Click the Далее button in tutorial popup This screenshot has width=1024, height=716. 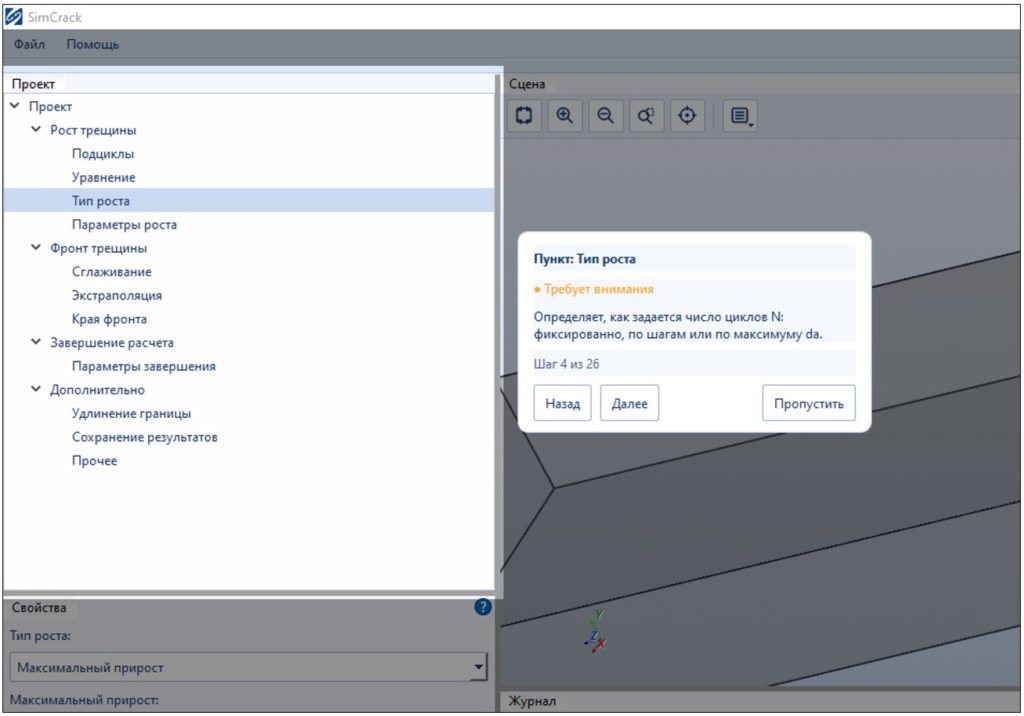pyautogui.click(x=630, y=403)
